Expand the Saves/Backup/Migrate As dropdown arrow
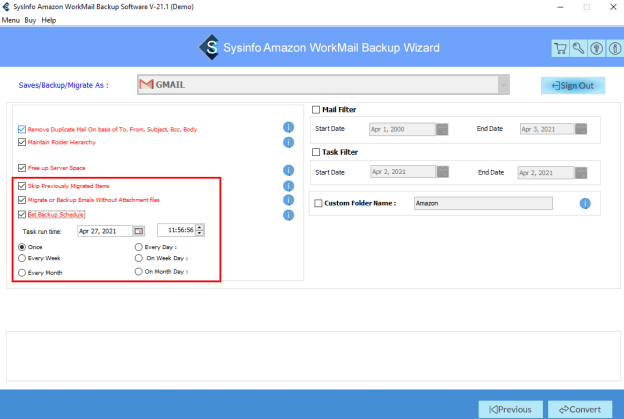The height and width of the screenshot is (419, 624). [503, 84]
